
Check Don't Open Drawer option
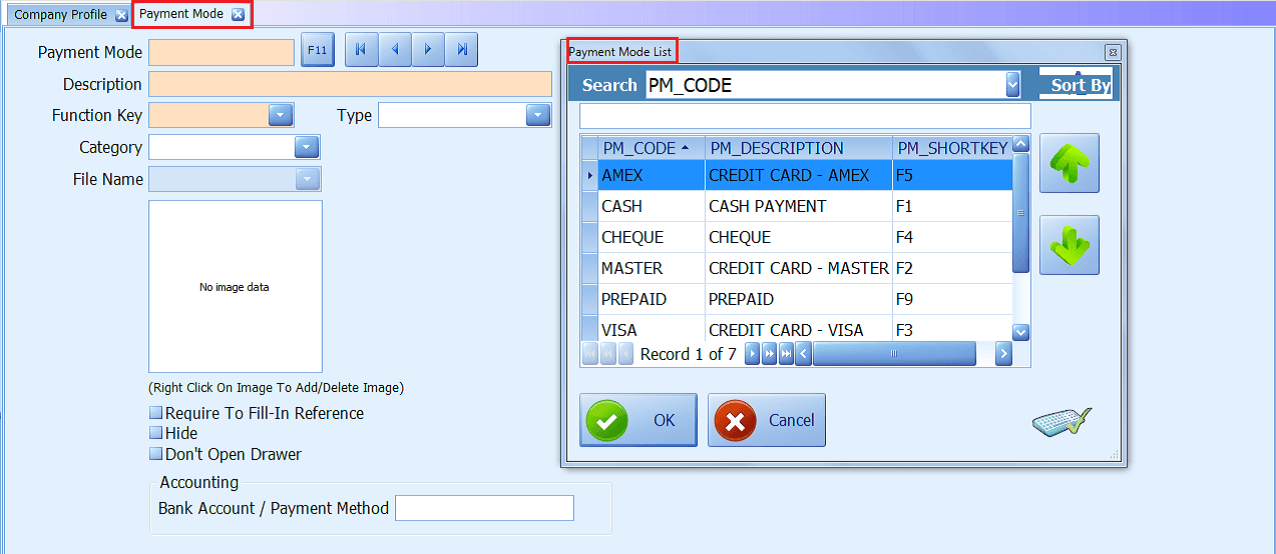(x=155, y=454)
